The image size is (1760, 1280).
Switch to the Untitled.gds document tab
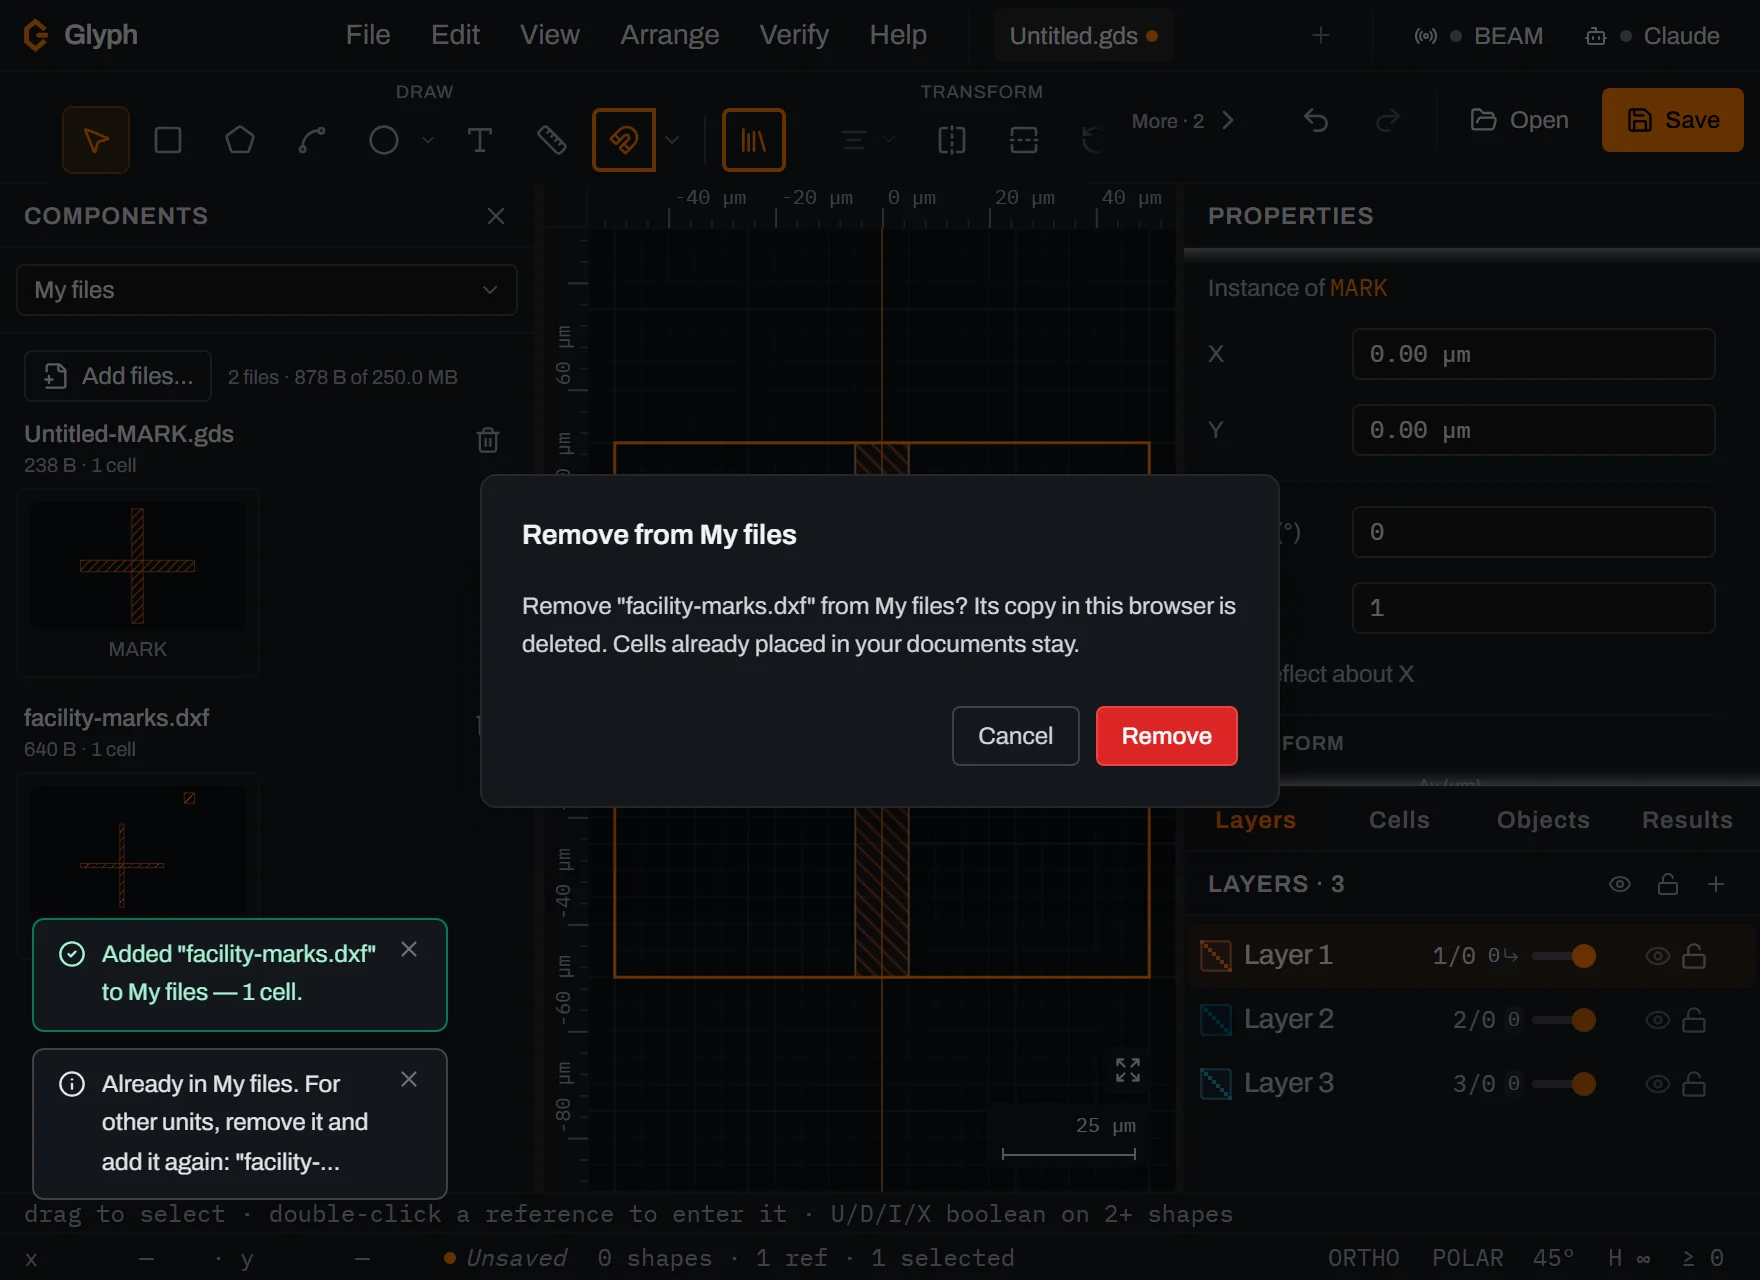coord(1084,36)
